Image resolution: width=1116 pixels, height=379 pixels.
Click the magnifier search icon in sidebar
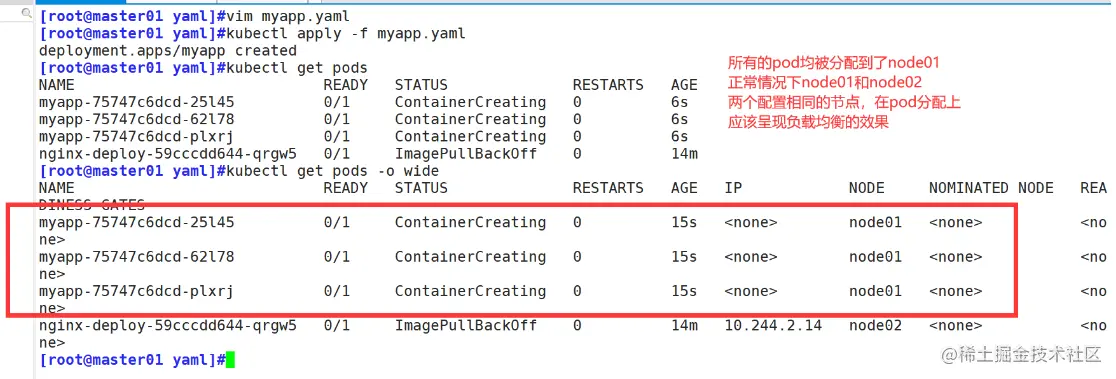[x=26, y=14]
